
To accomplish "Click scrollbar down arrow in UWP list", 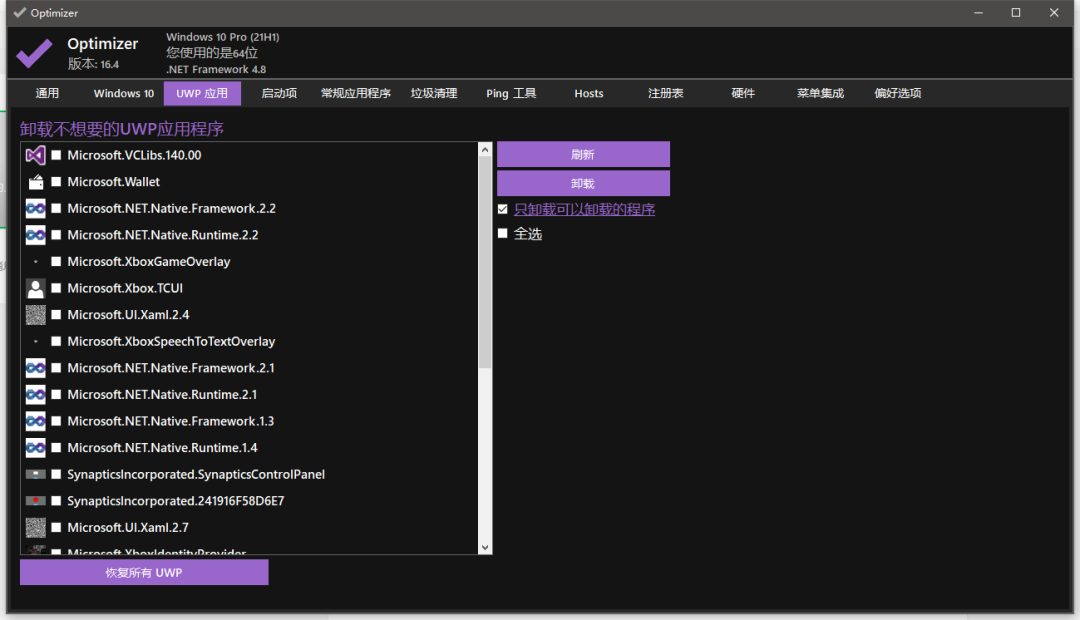I will point(485,548).
